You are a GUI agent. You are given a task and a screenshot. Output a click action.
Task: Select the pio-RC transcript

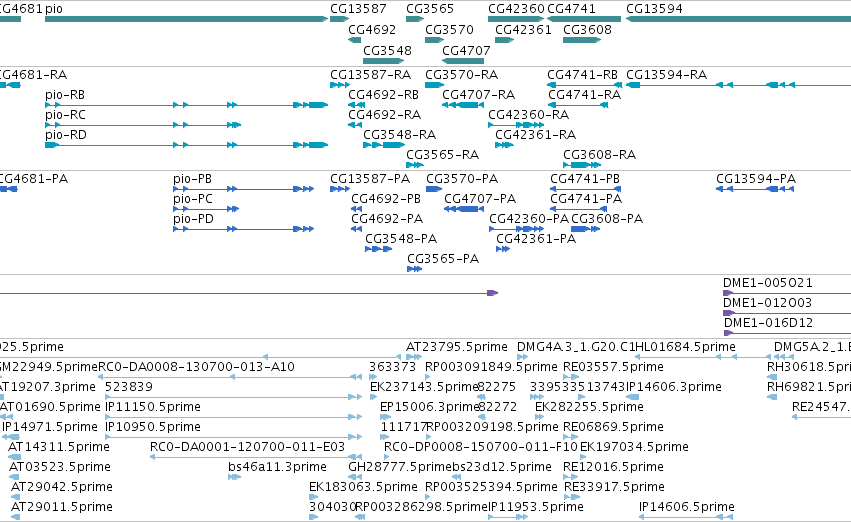pos(143,125)
